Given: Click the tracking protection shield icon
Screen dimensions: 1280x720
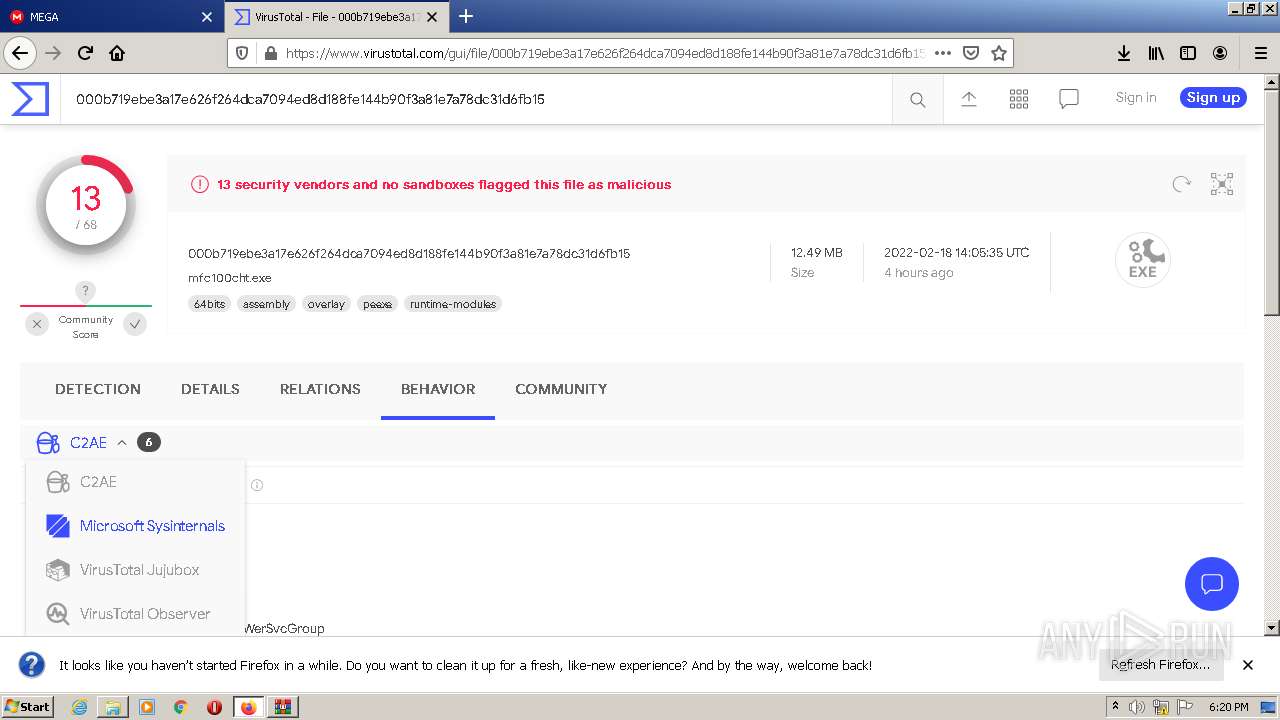Looking at the screenshot, I should point(243,53).
